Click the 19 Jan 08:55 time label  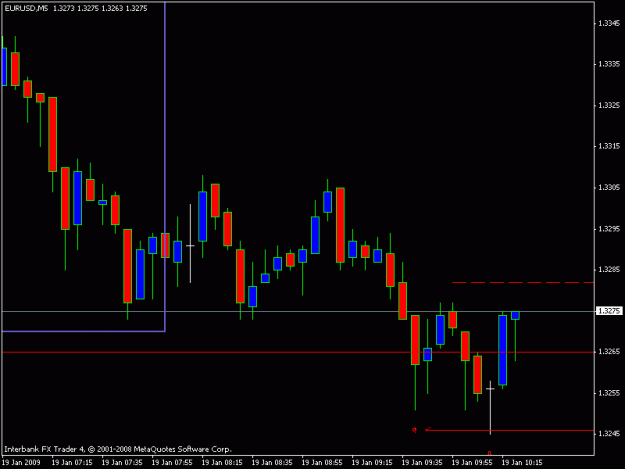(322, 463)
